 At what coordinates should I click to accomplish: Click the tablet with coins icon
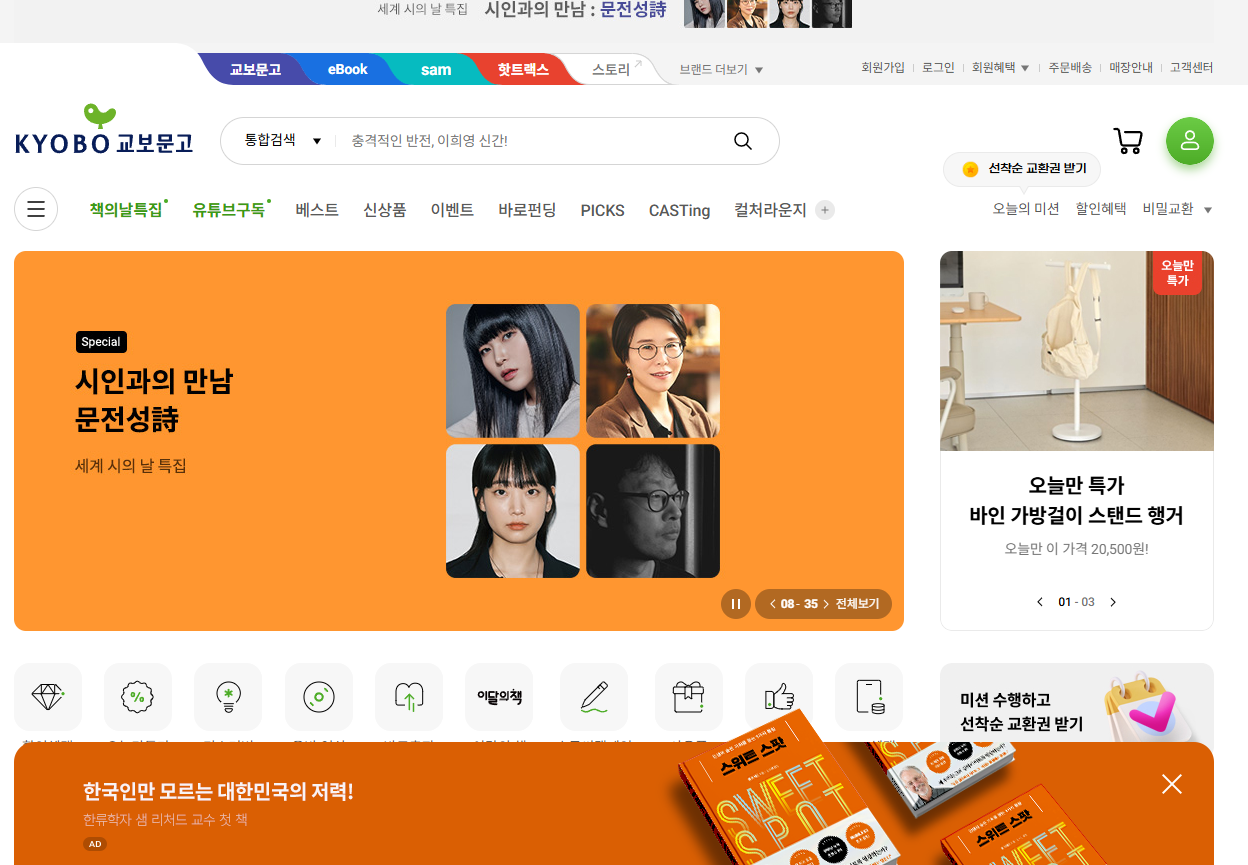tap(869, 697)
